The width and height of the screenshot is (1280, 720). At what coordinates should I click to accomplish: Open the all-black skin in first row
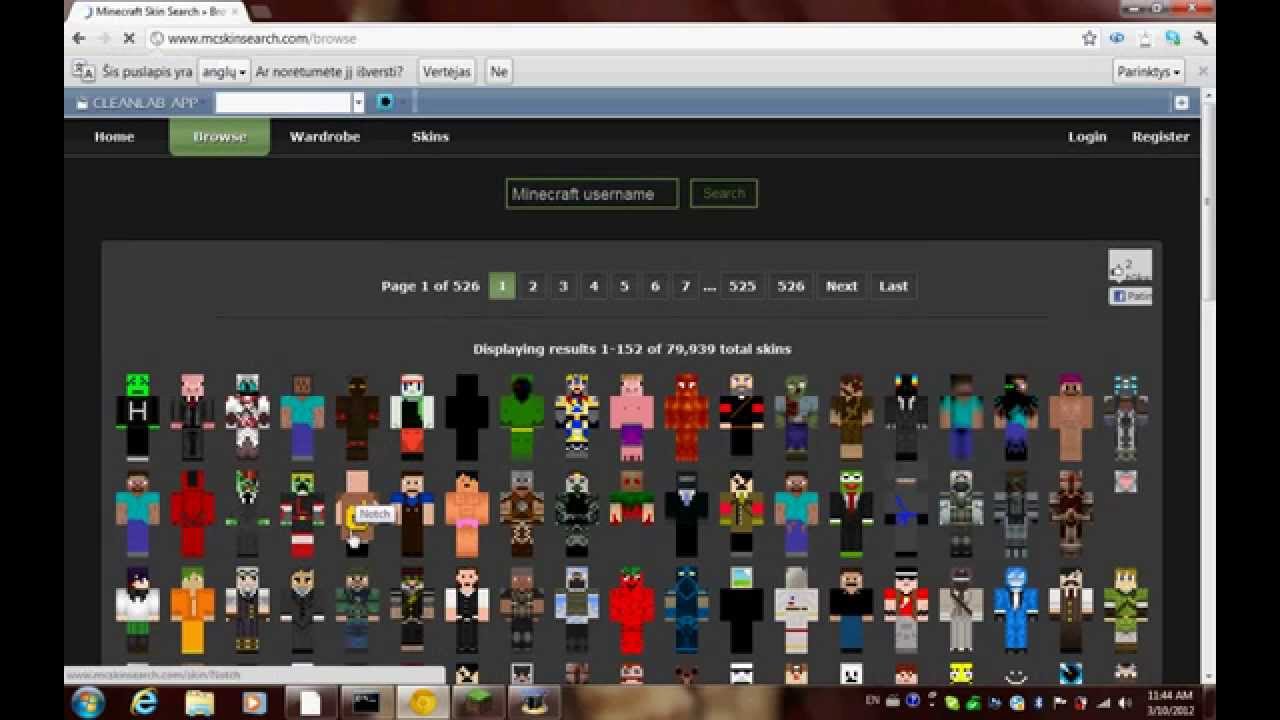tap(467, 416)
